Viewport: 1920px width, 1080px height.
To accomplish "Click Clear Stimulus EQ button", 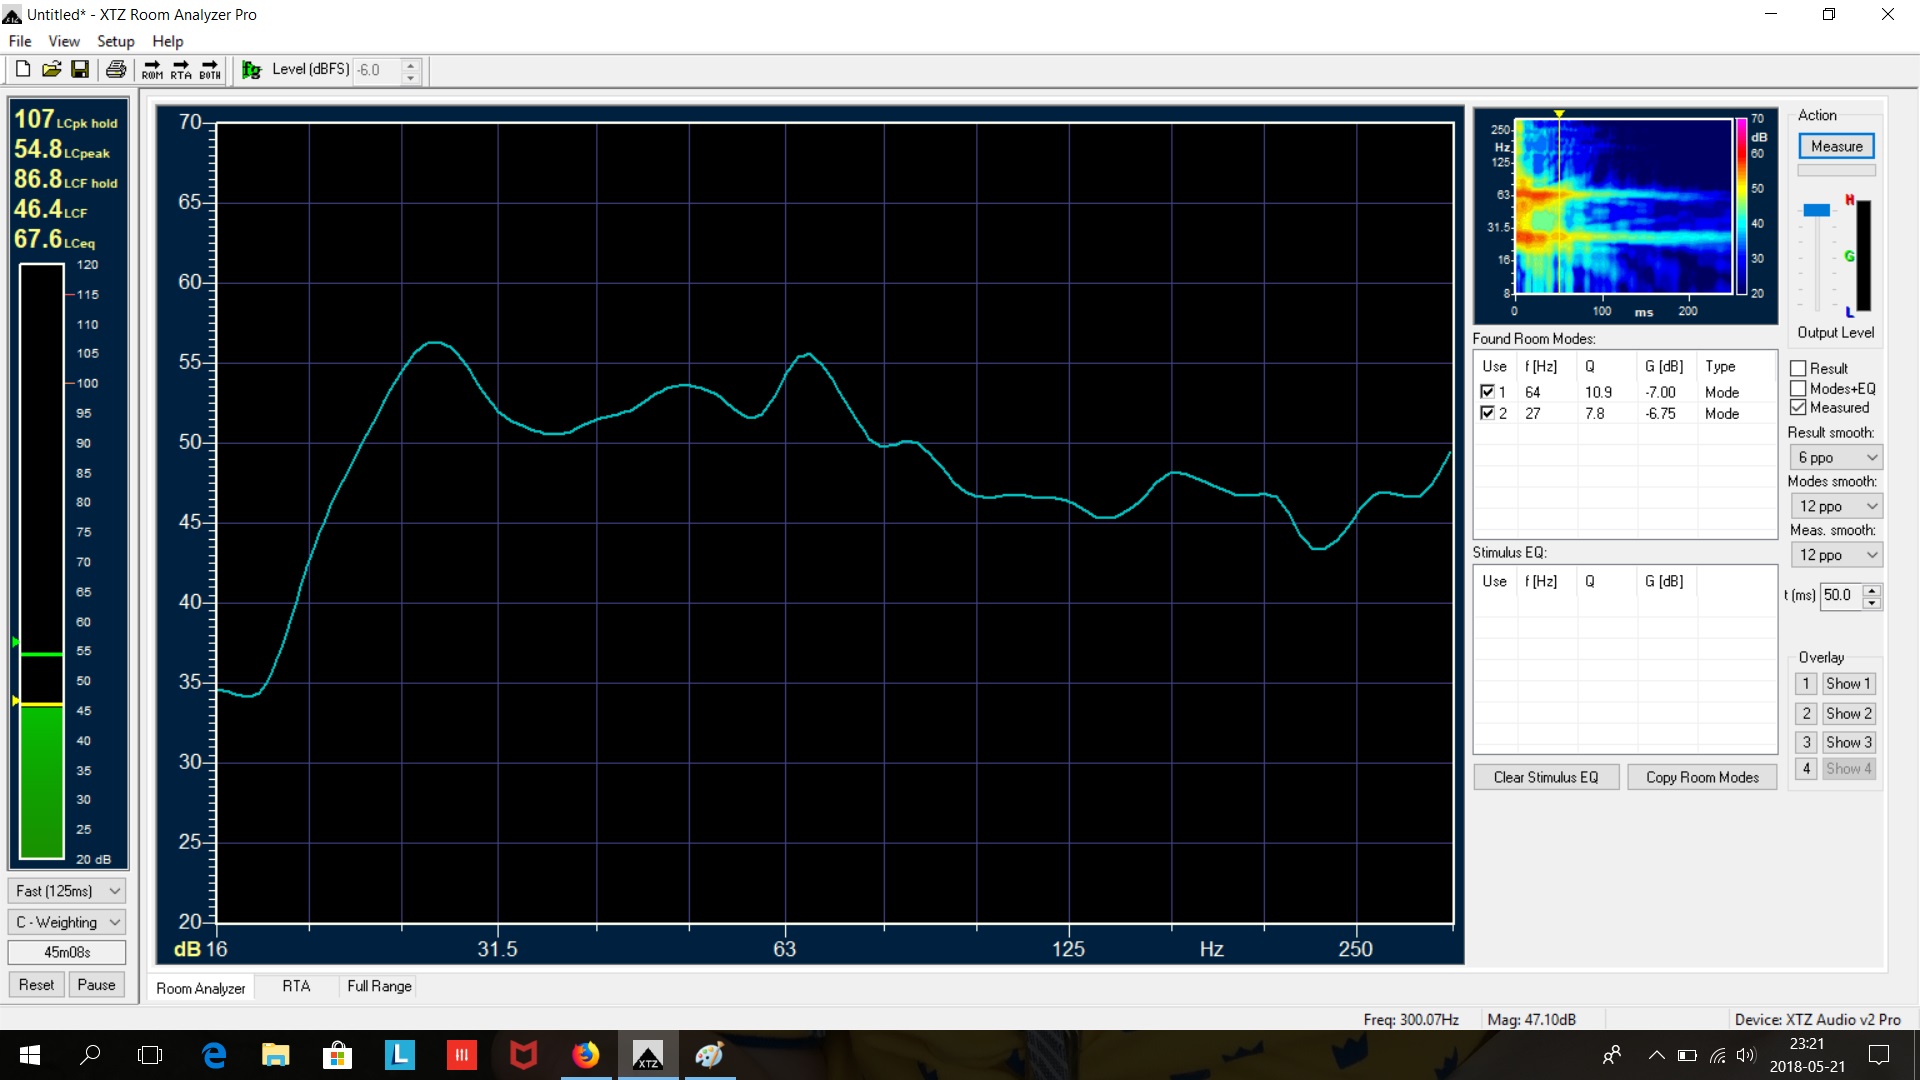I will tap(1545, 777).
